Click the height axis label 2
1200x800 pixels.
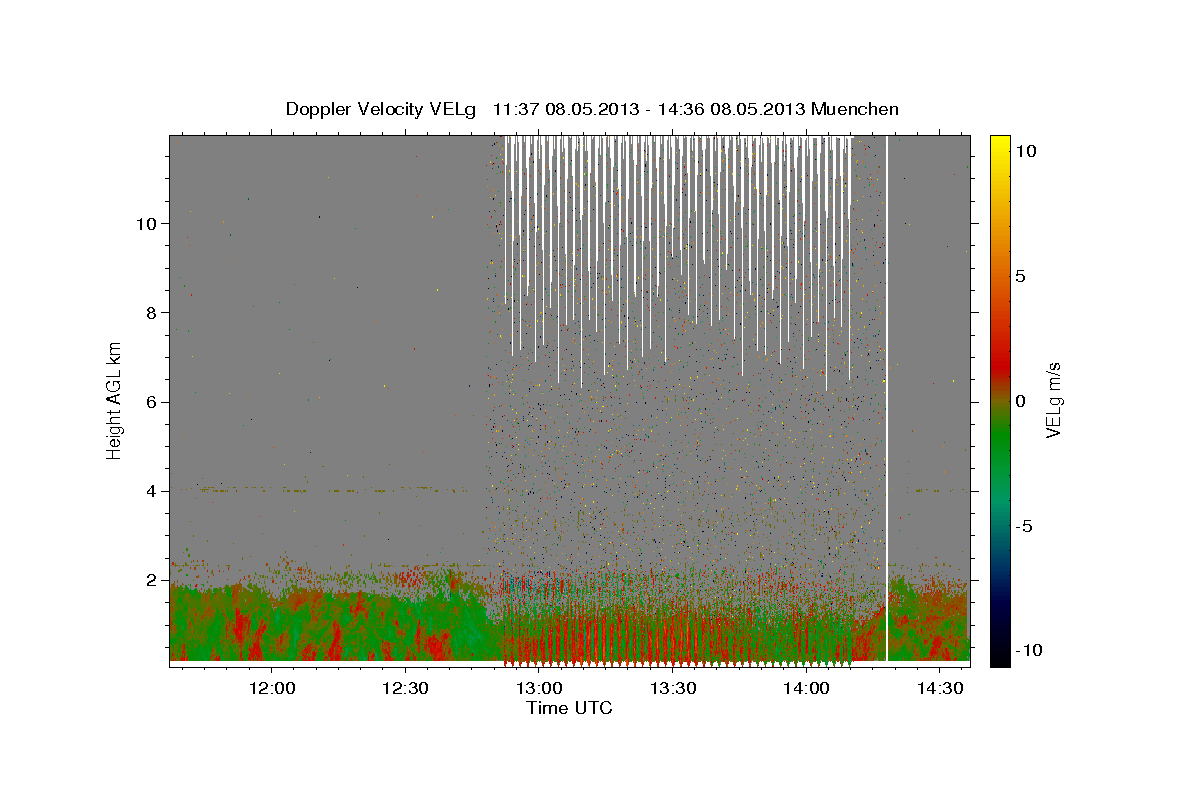coord(150,580)
